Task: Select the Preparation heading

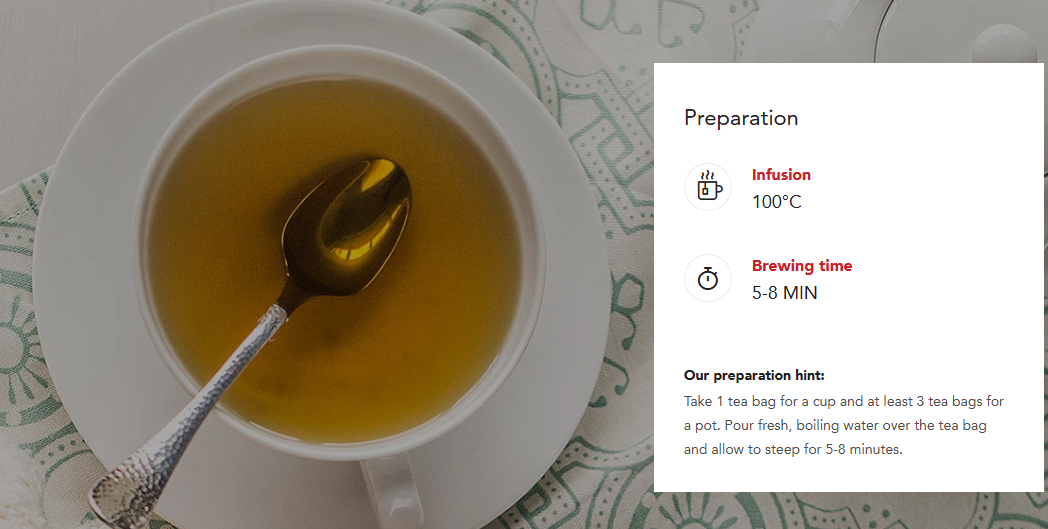Action: (741, 118)
